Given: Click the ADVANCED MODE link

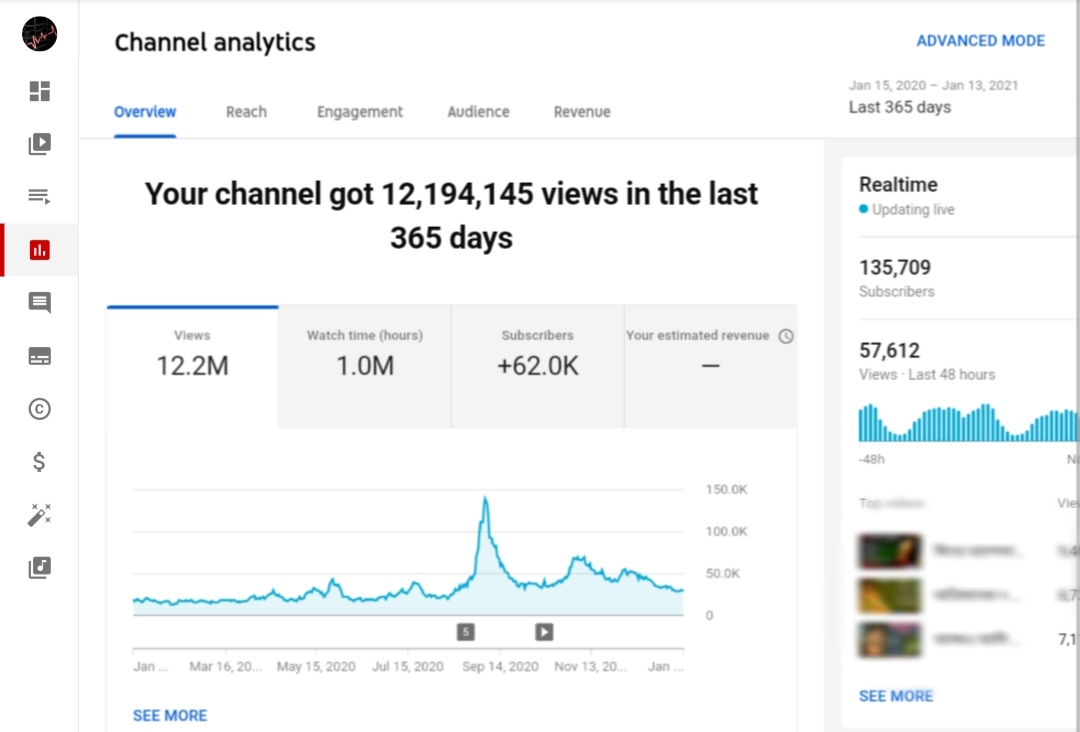Looking at the screenshot, I should tap(980, 41).
